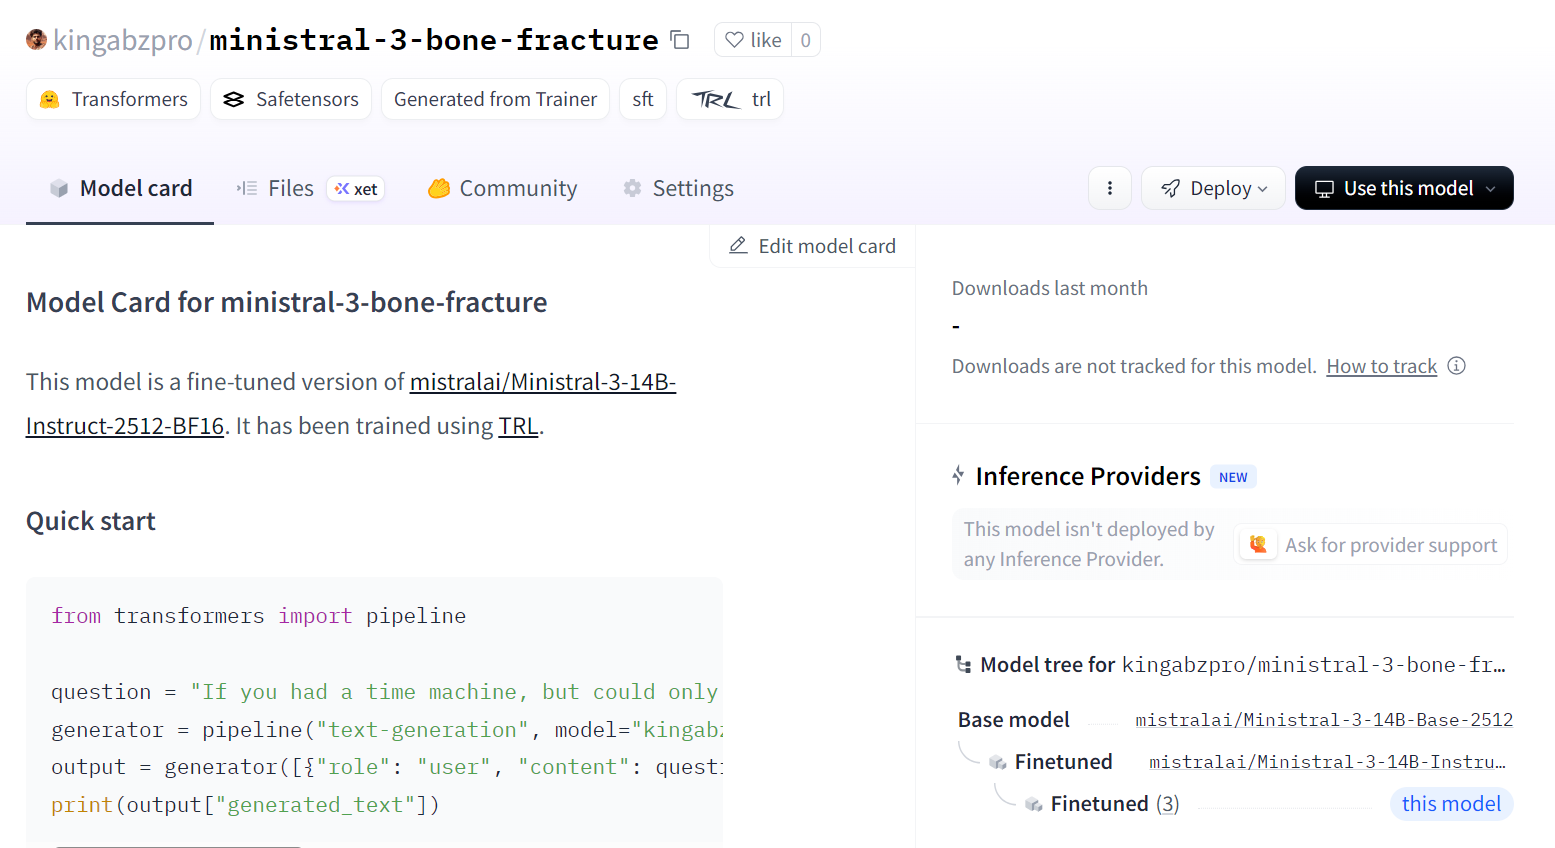Expand the Finetuned (3) tree entry
Screen dimensions: 1555x848
pos(1114,804)
